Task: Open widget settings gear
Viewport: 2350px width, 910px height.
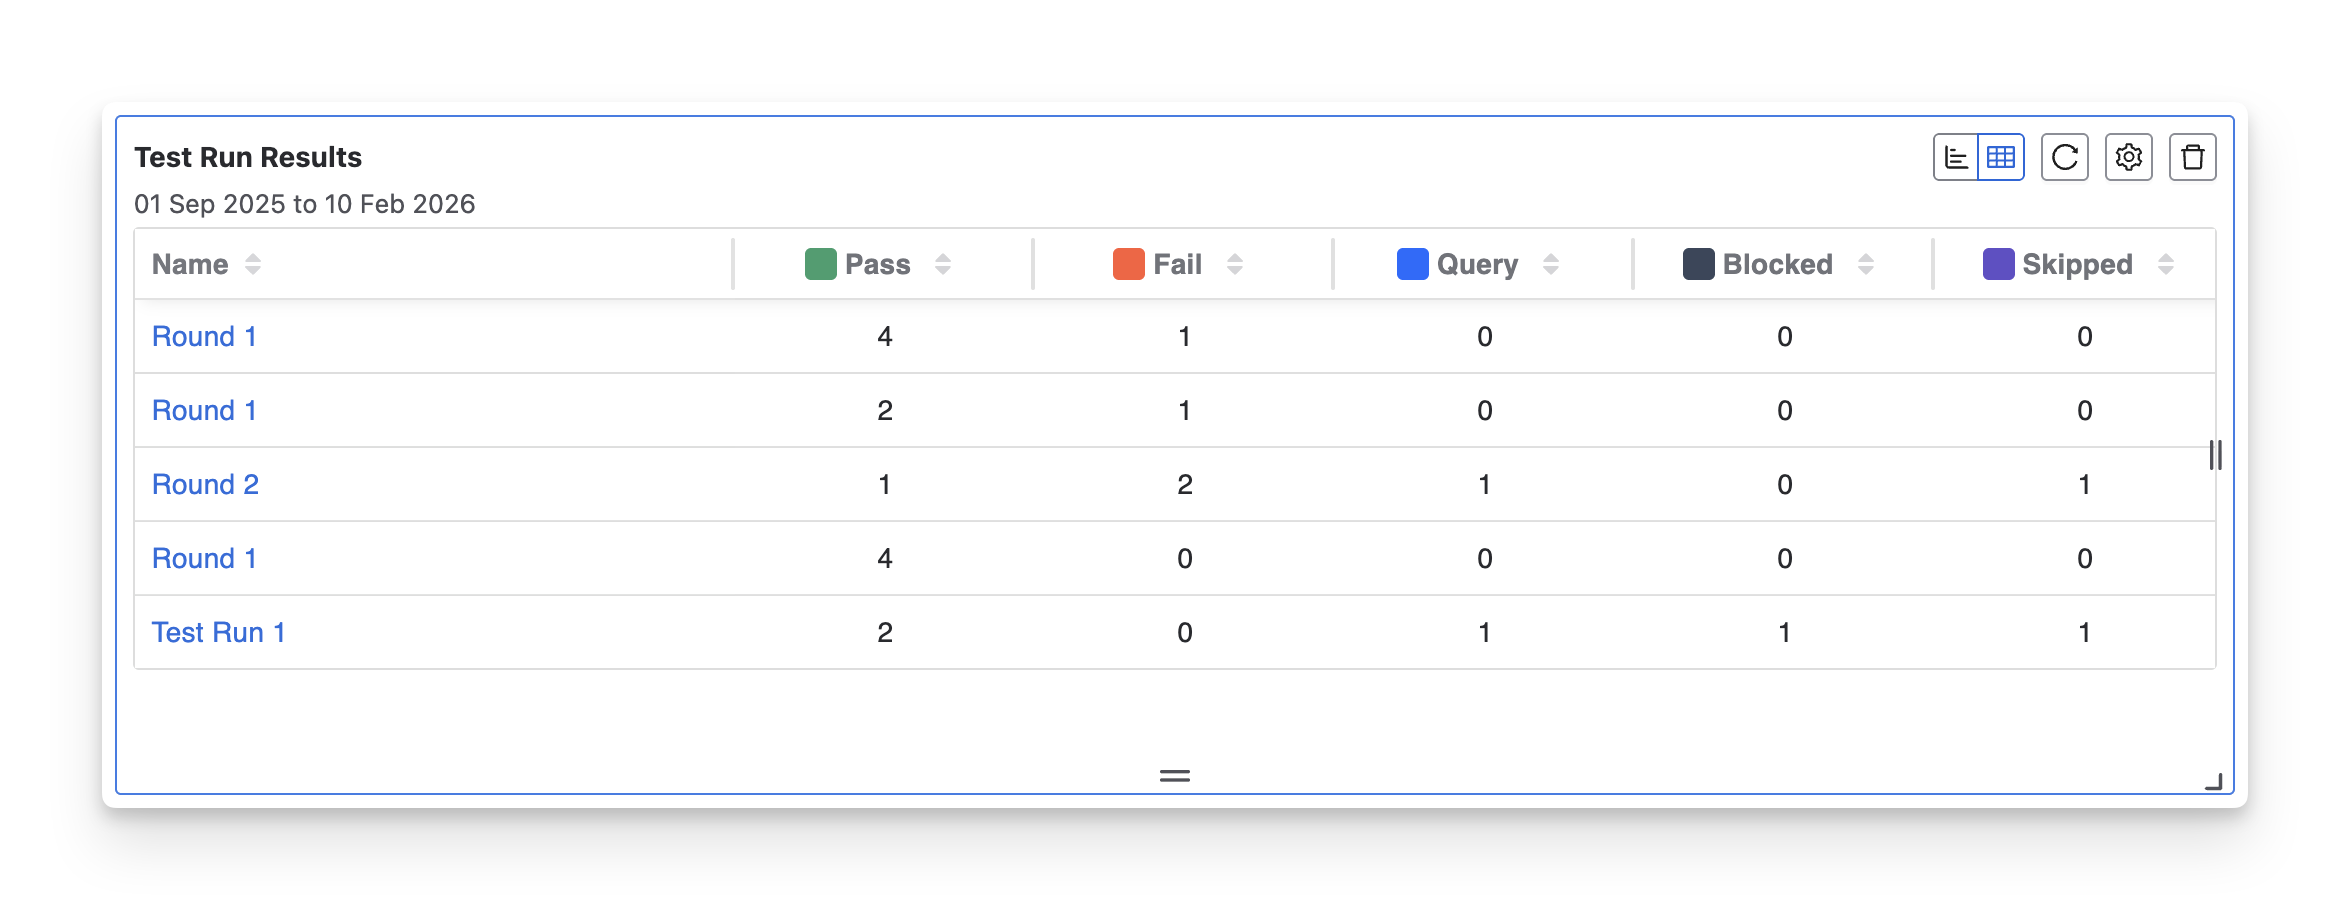Action: point(2129,158)
